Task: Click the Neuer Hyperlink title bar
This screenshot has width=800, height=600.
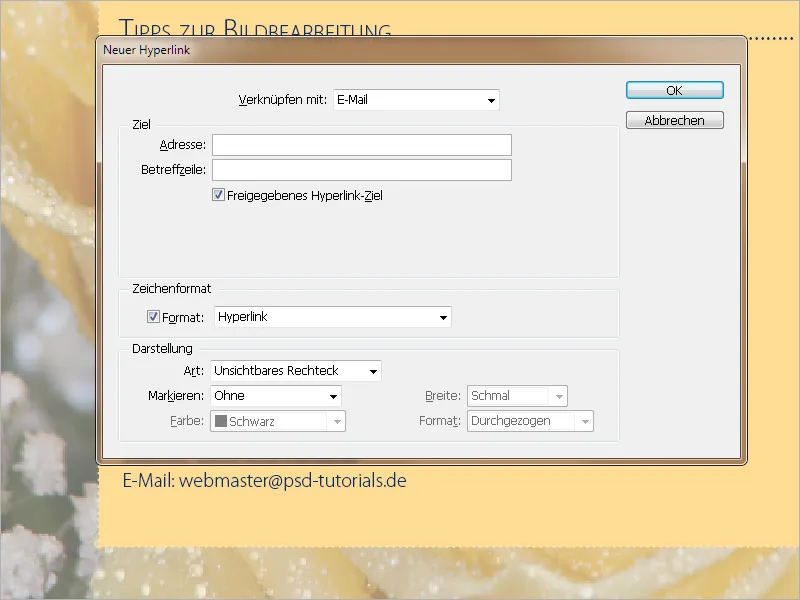Action: (421, 50)
